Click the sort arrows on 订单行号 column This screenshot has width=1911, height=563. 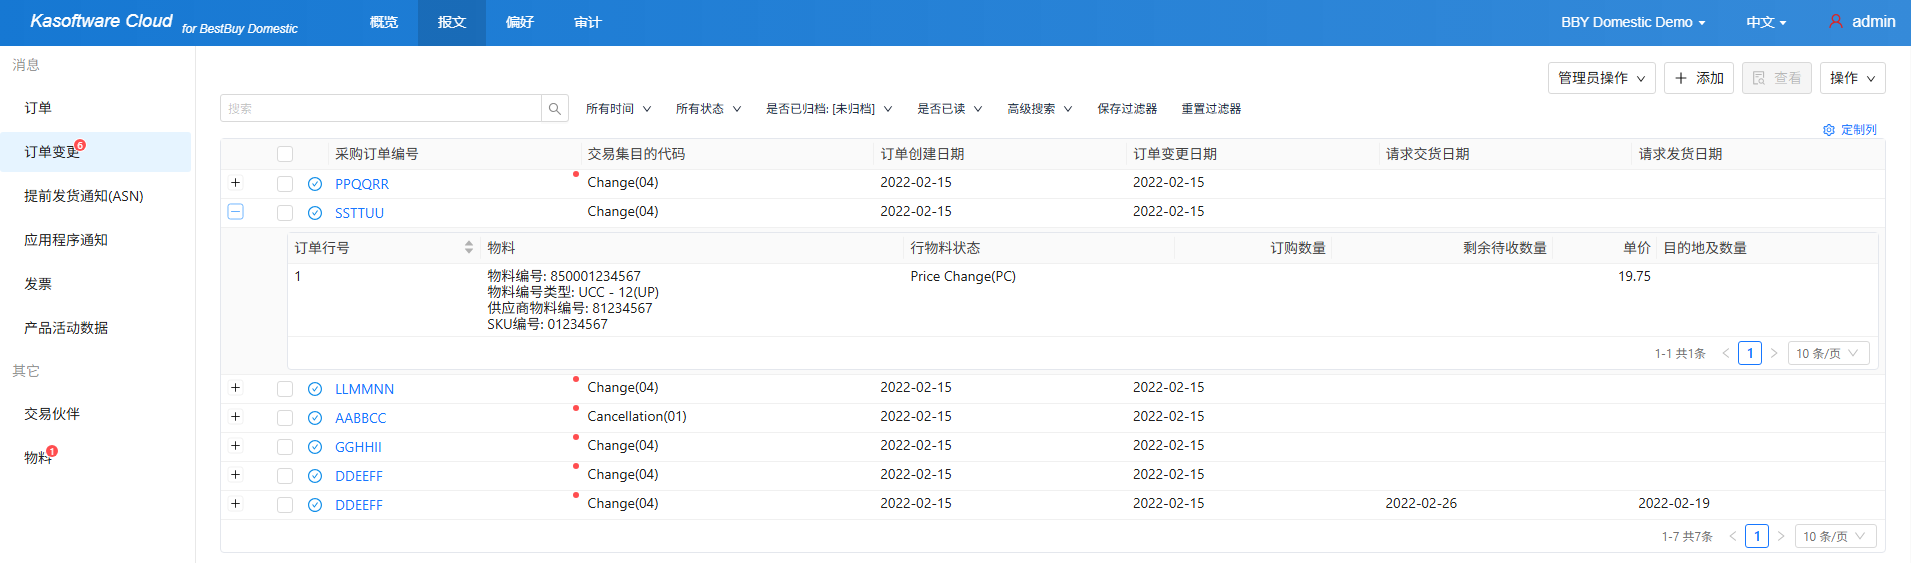click(x=468, y=248)
